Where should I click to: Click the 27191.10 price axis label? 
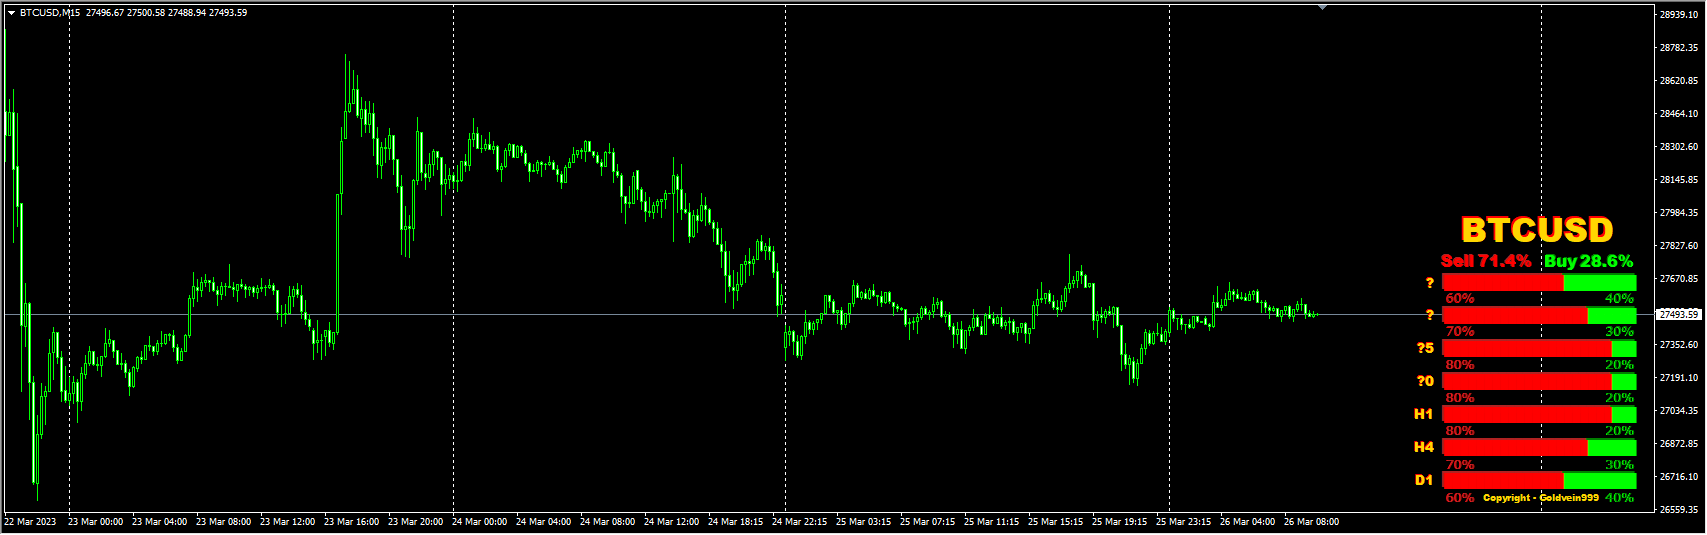[x=1679, y=378]
